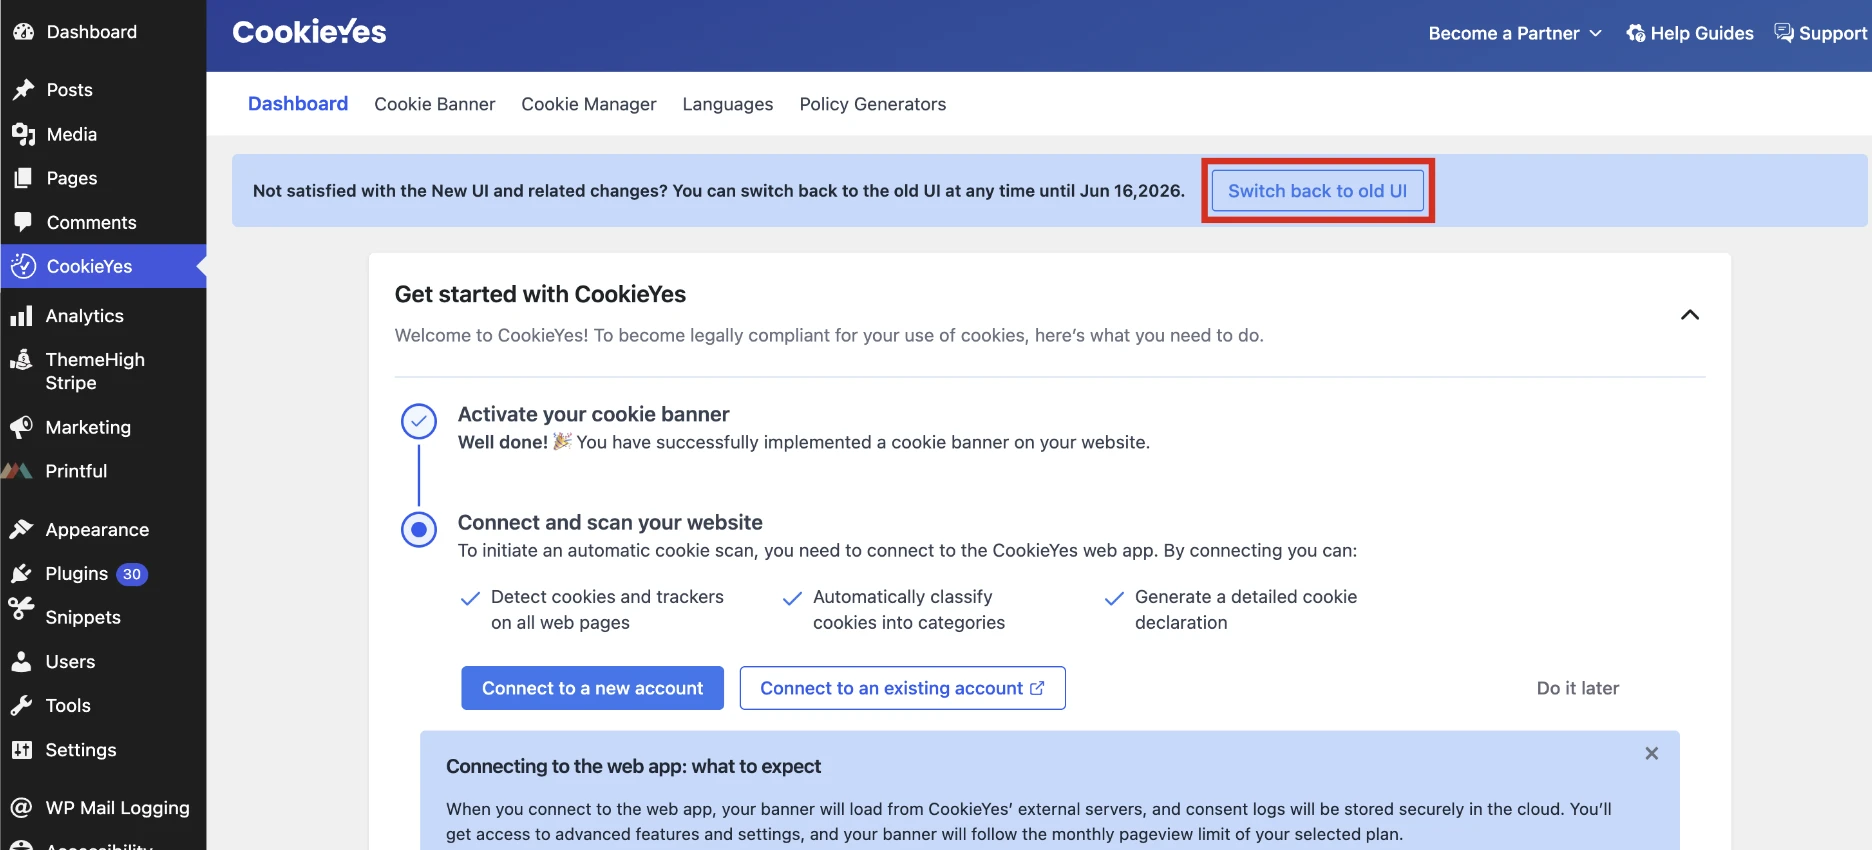1872x850 pixels.
Task: Open the Tools wrench icon
Action: tap(21, 705)
